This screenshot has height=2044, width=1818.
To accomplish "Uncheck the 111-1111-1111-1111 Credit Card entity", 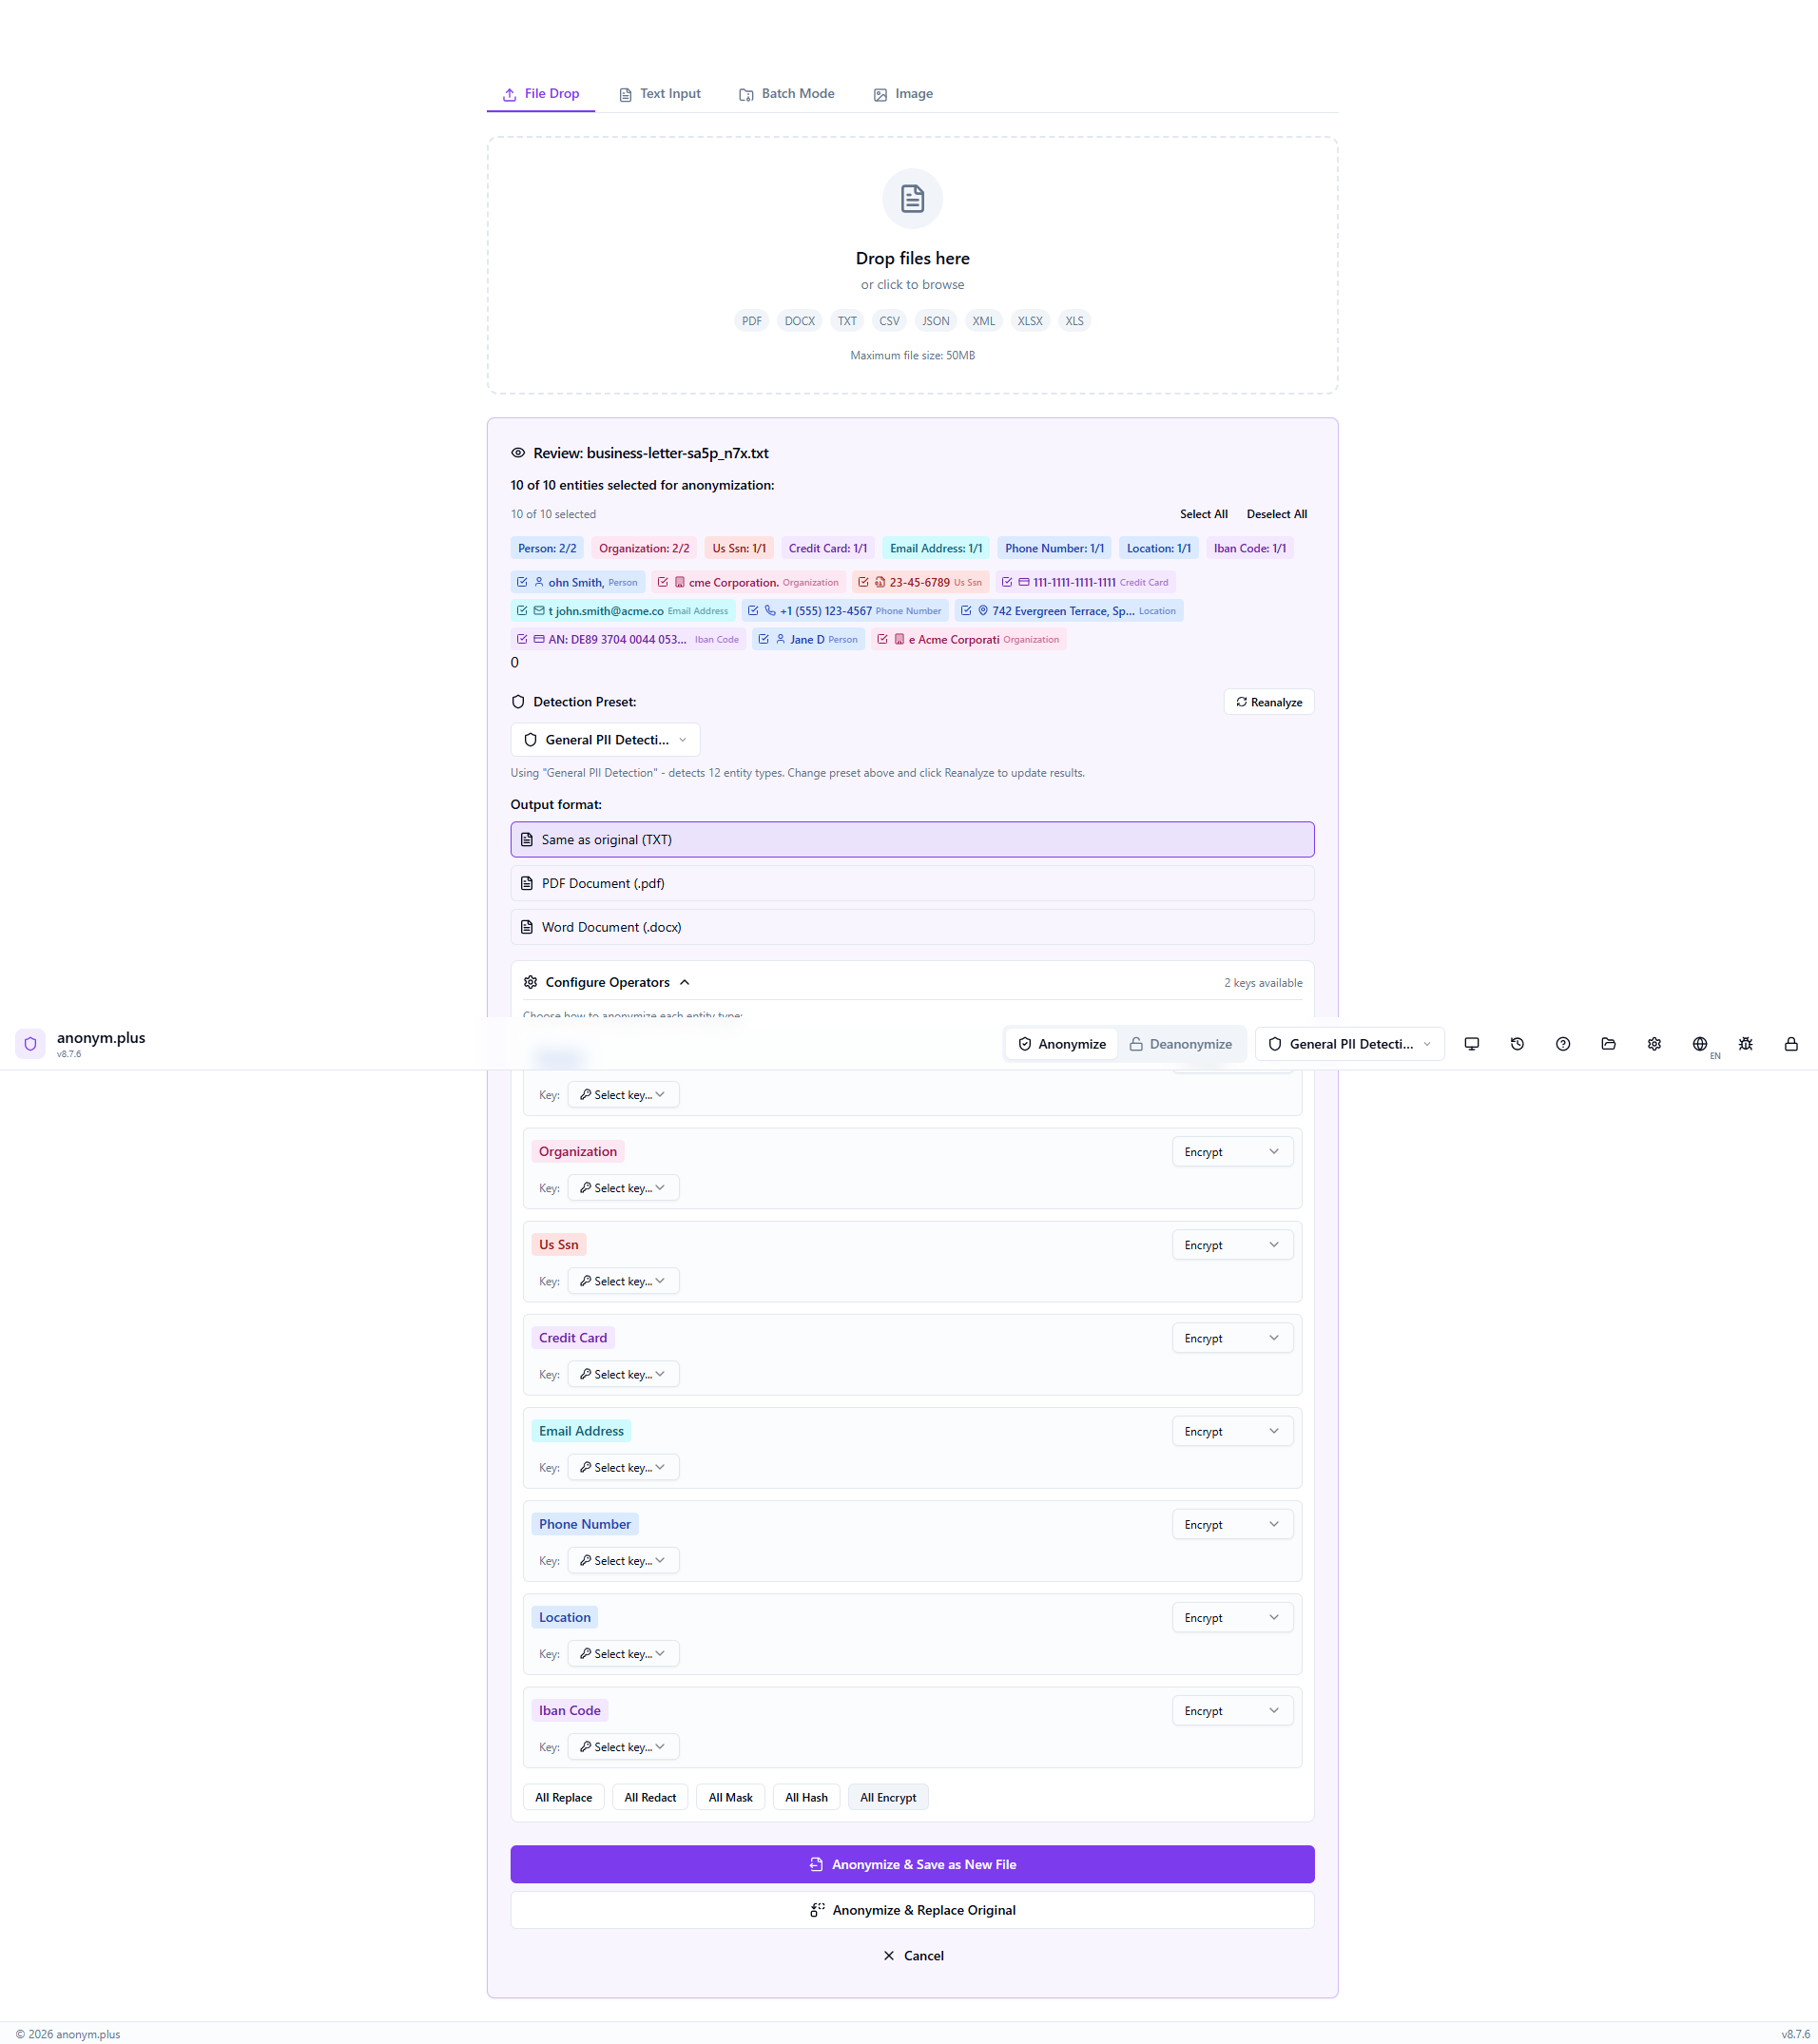I will pos(1007,582).
